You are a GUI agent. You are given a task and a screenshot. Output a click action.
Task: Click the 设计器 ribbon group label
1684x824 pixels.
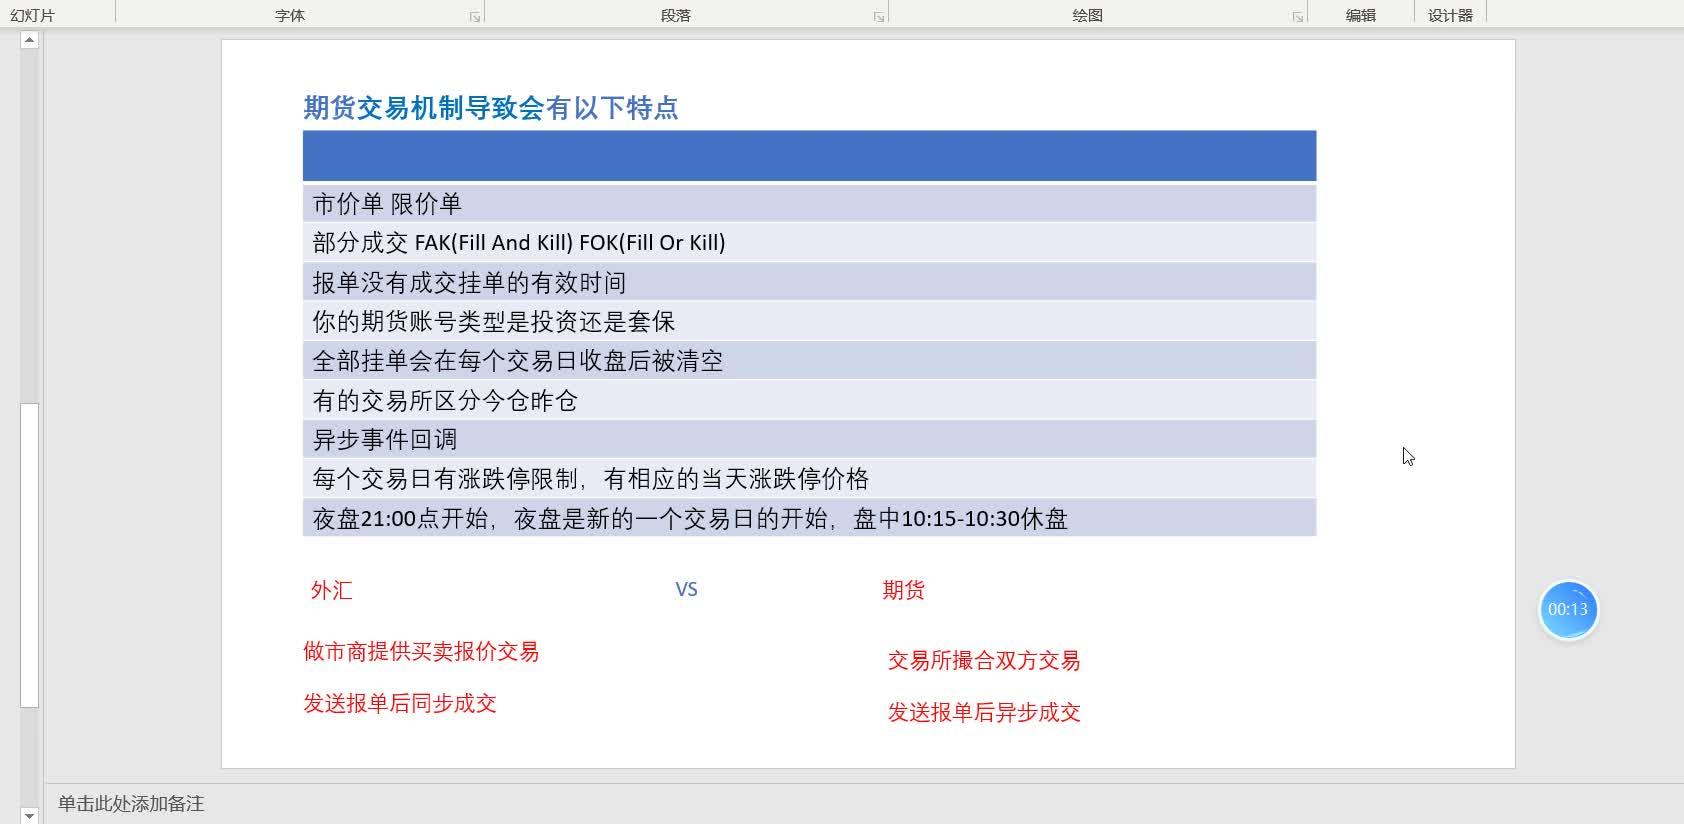point(1450,16)
